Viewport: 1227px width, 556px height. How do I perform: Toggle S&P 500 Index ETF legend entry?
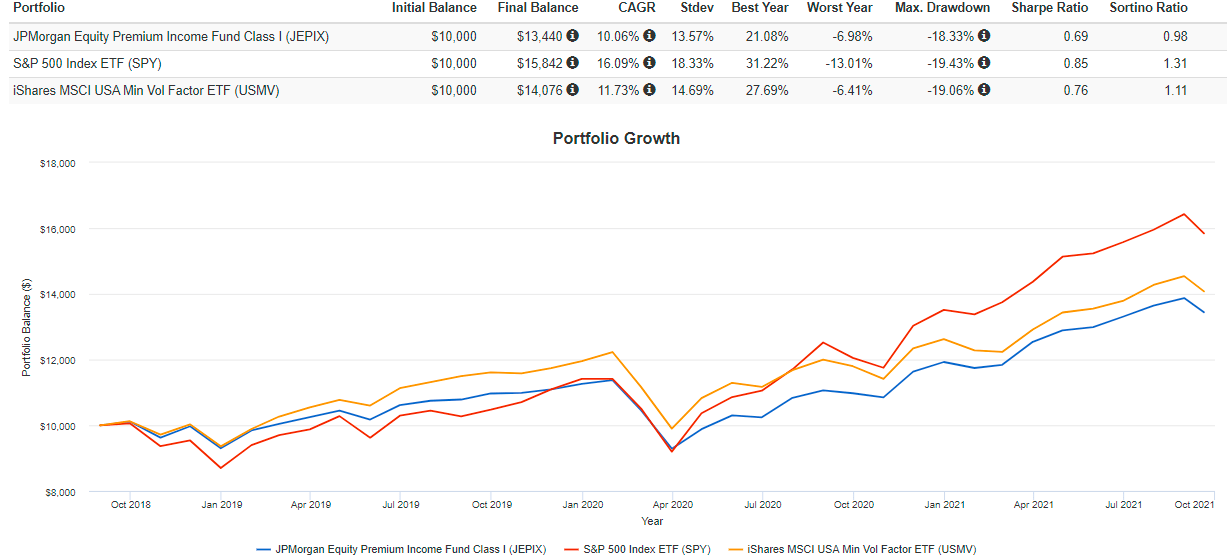coord(636,549)
